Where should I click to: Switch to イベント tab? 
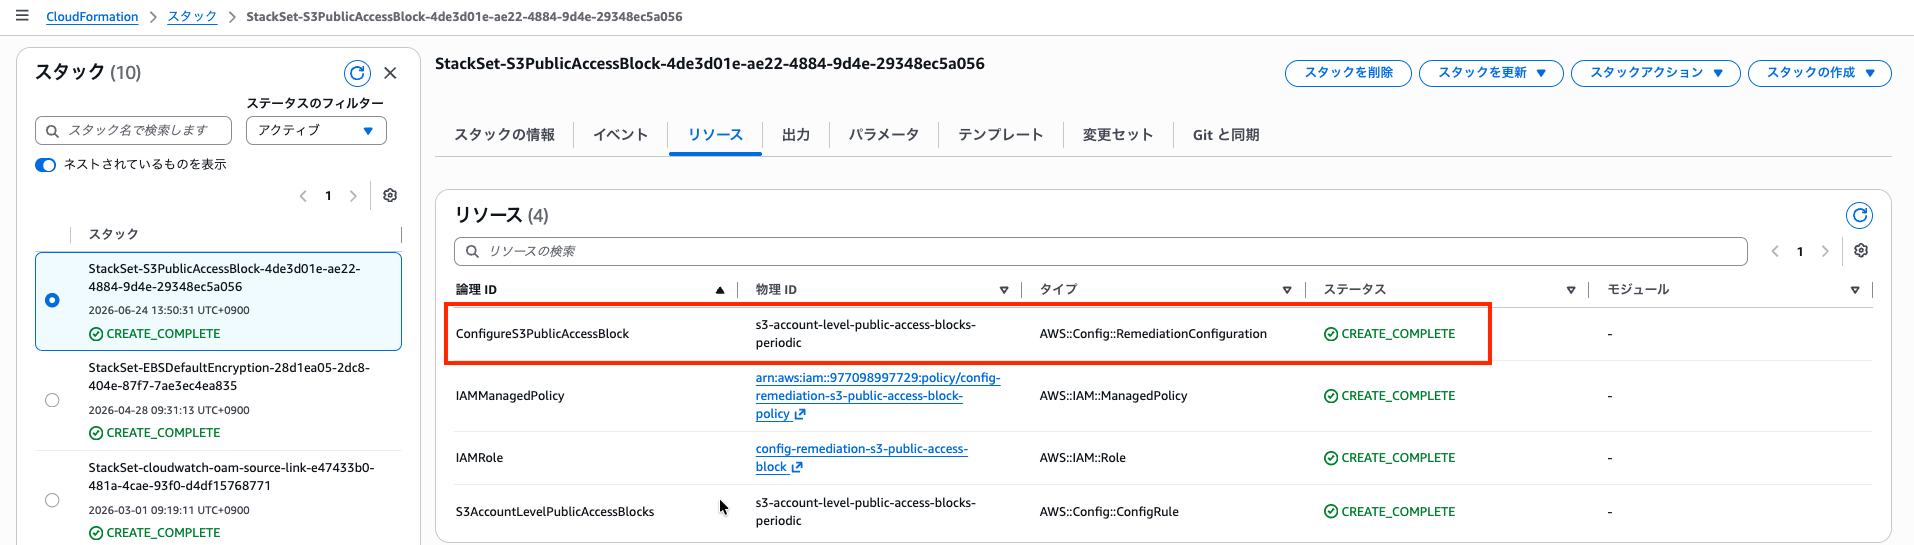620,135
